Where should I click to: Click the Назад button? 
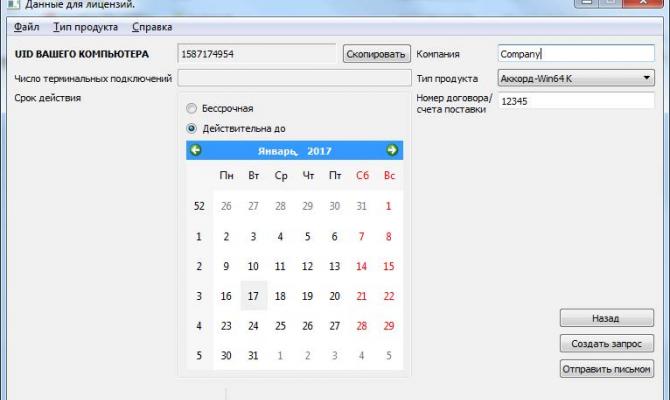point(607,318)
